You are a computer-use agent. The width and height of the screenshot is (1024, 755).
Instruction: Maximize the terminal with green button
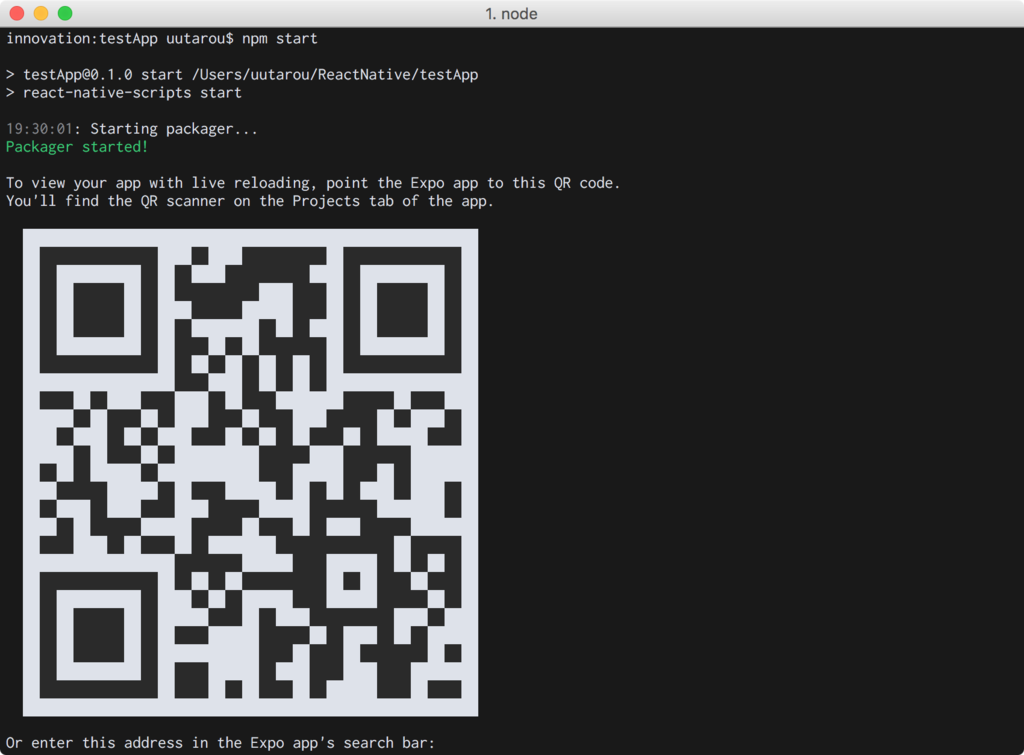click(65, 13)
